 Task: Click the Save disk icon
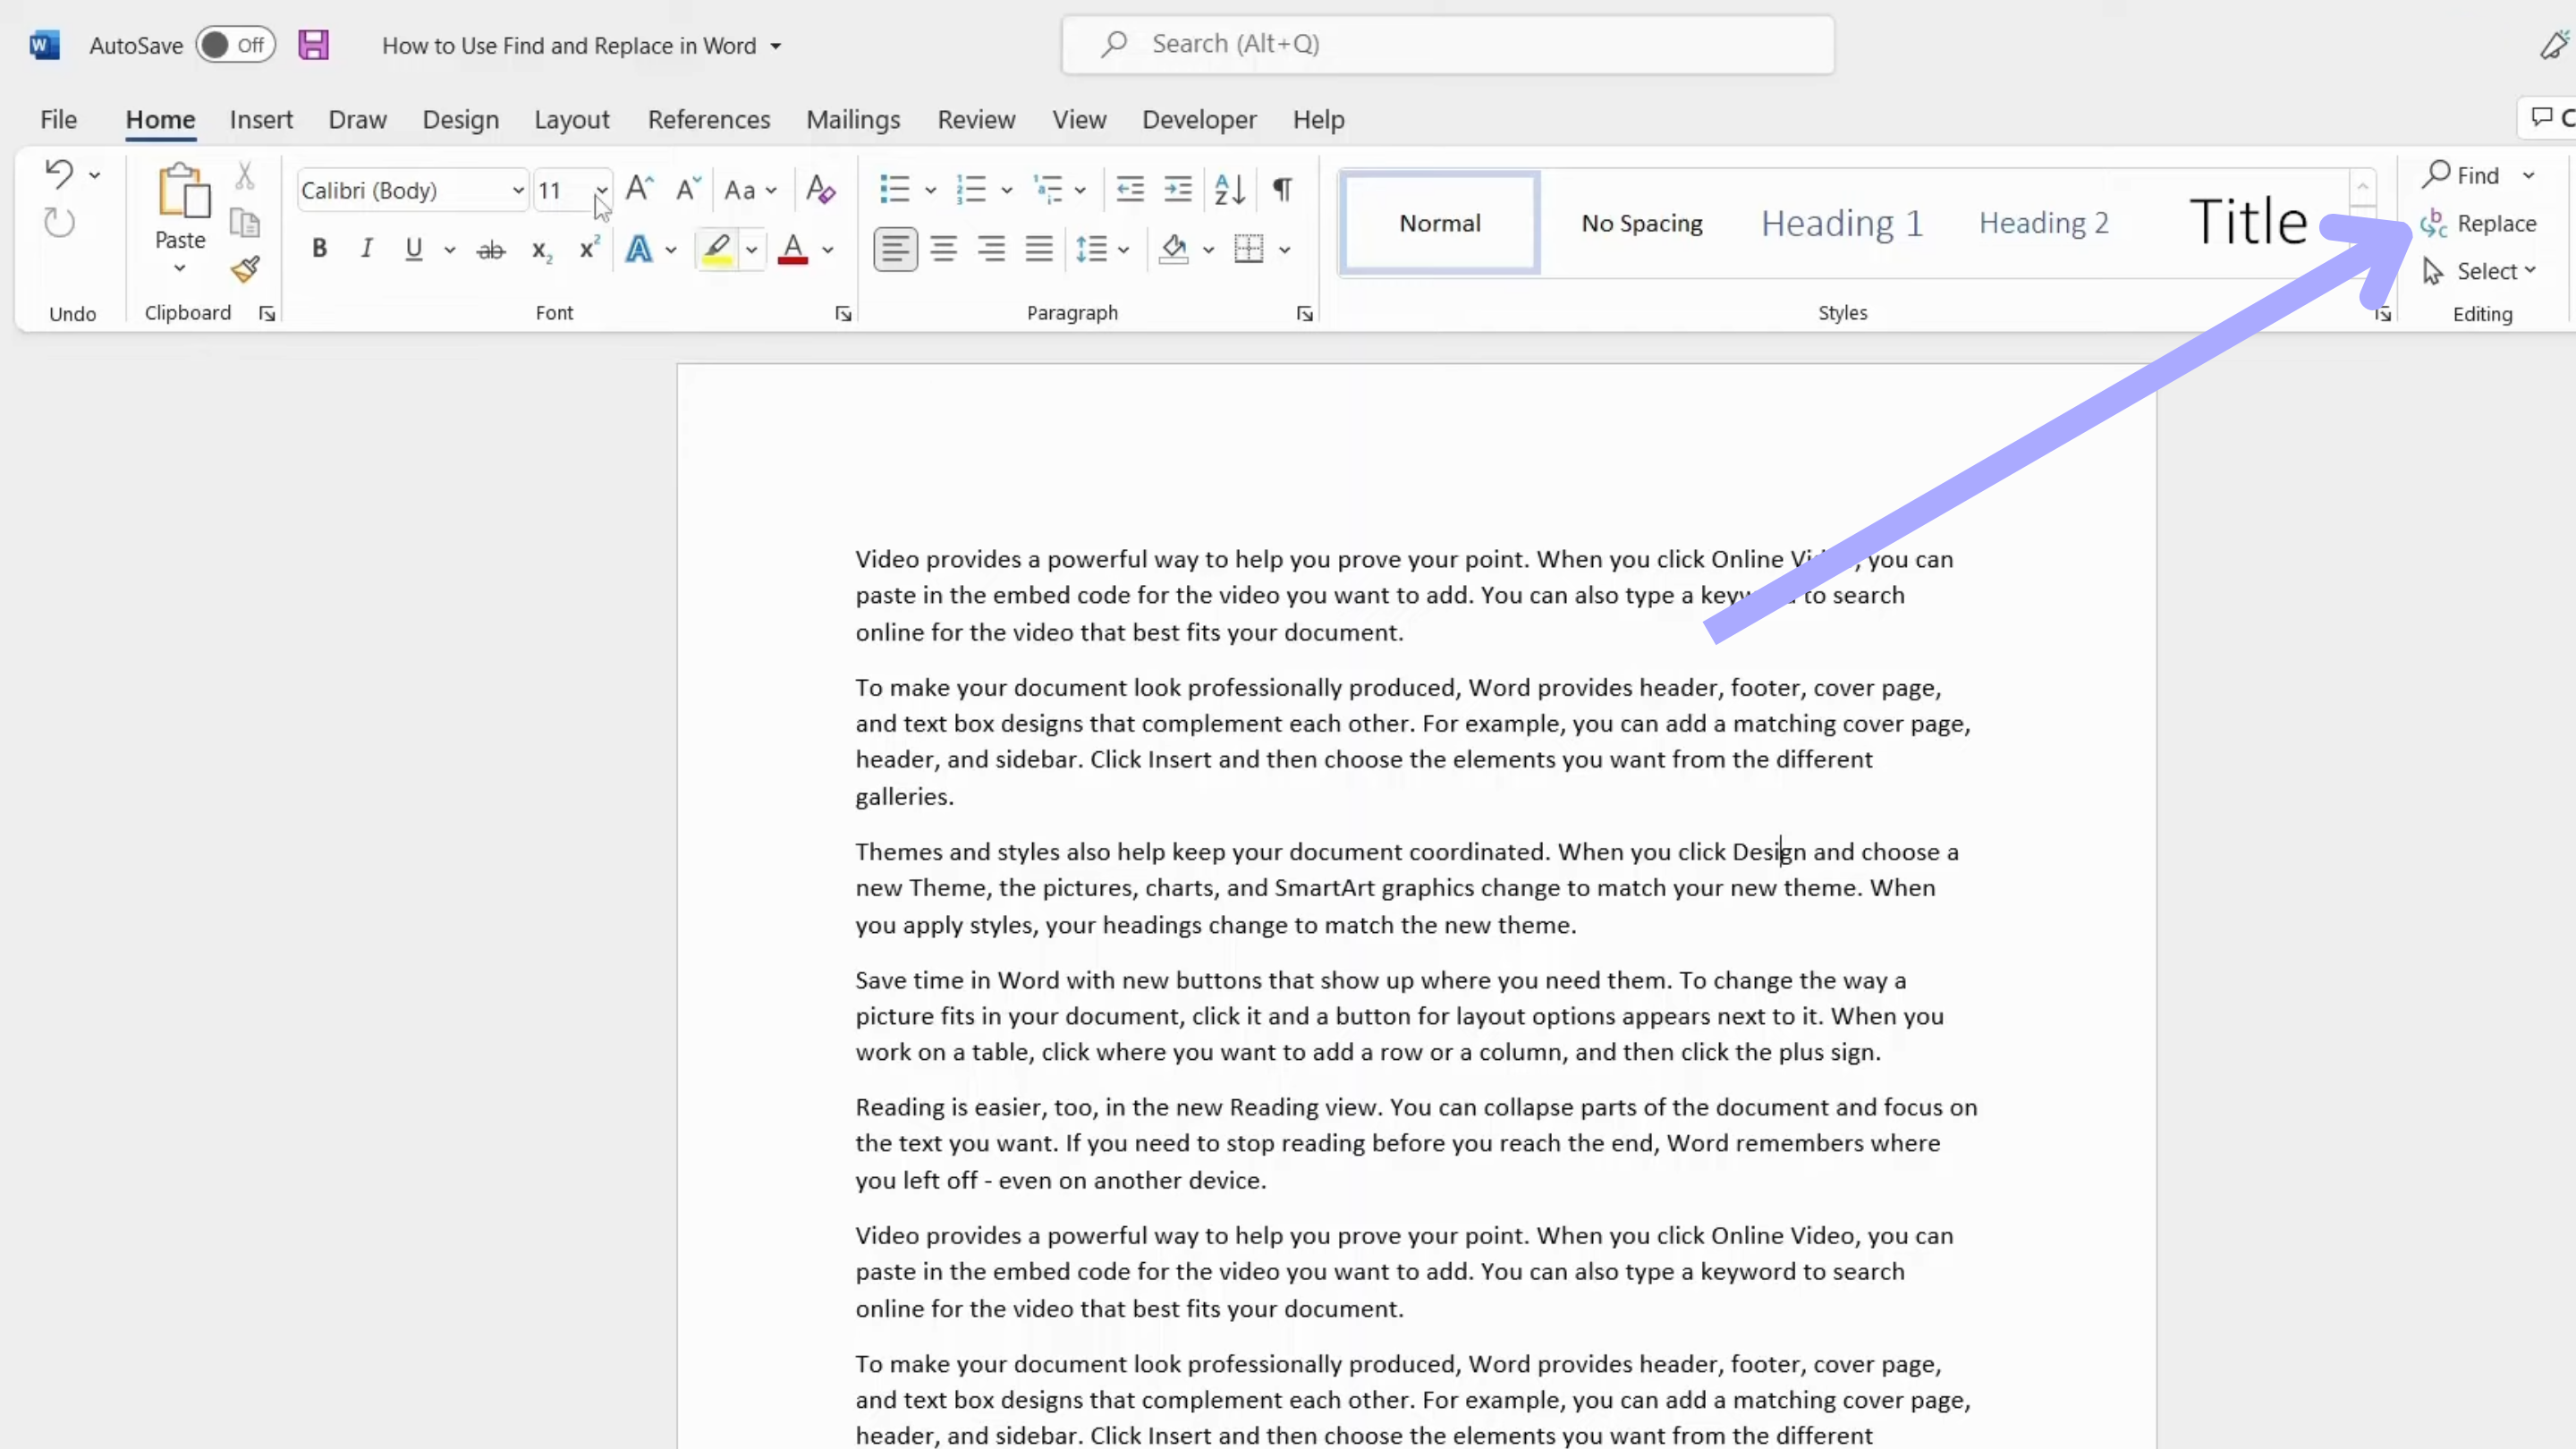313,45
